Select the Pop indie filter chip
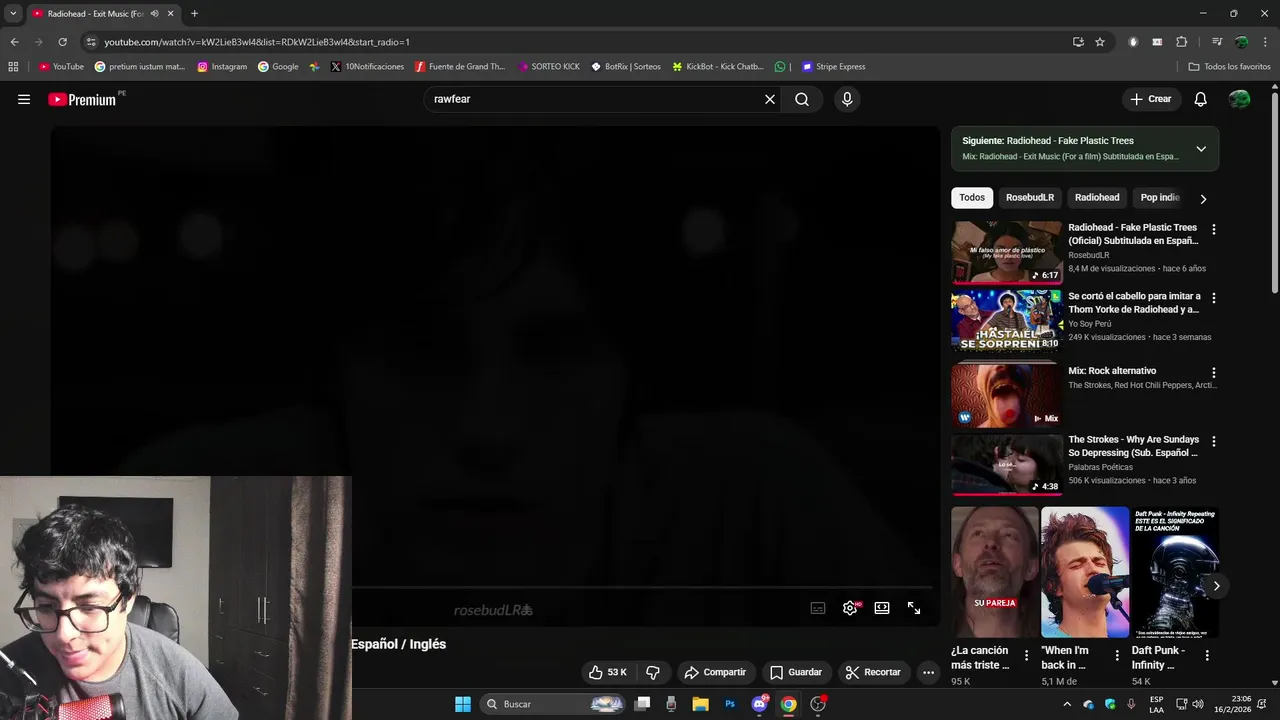 1160,197
